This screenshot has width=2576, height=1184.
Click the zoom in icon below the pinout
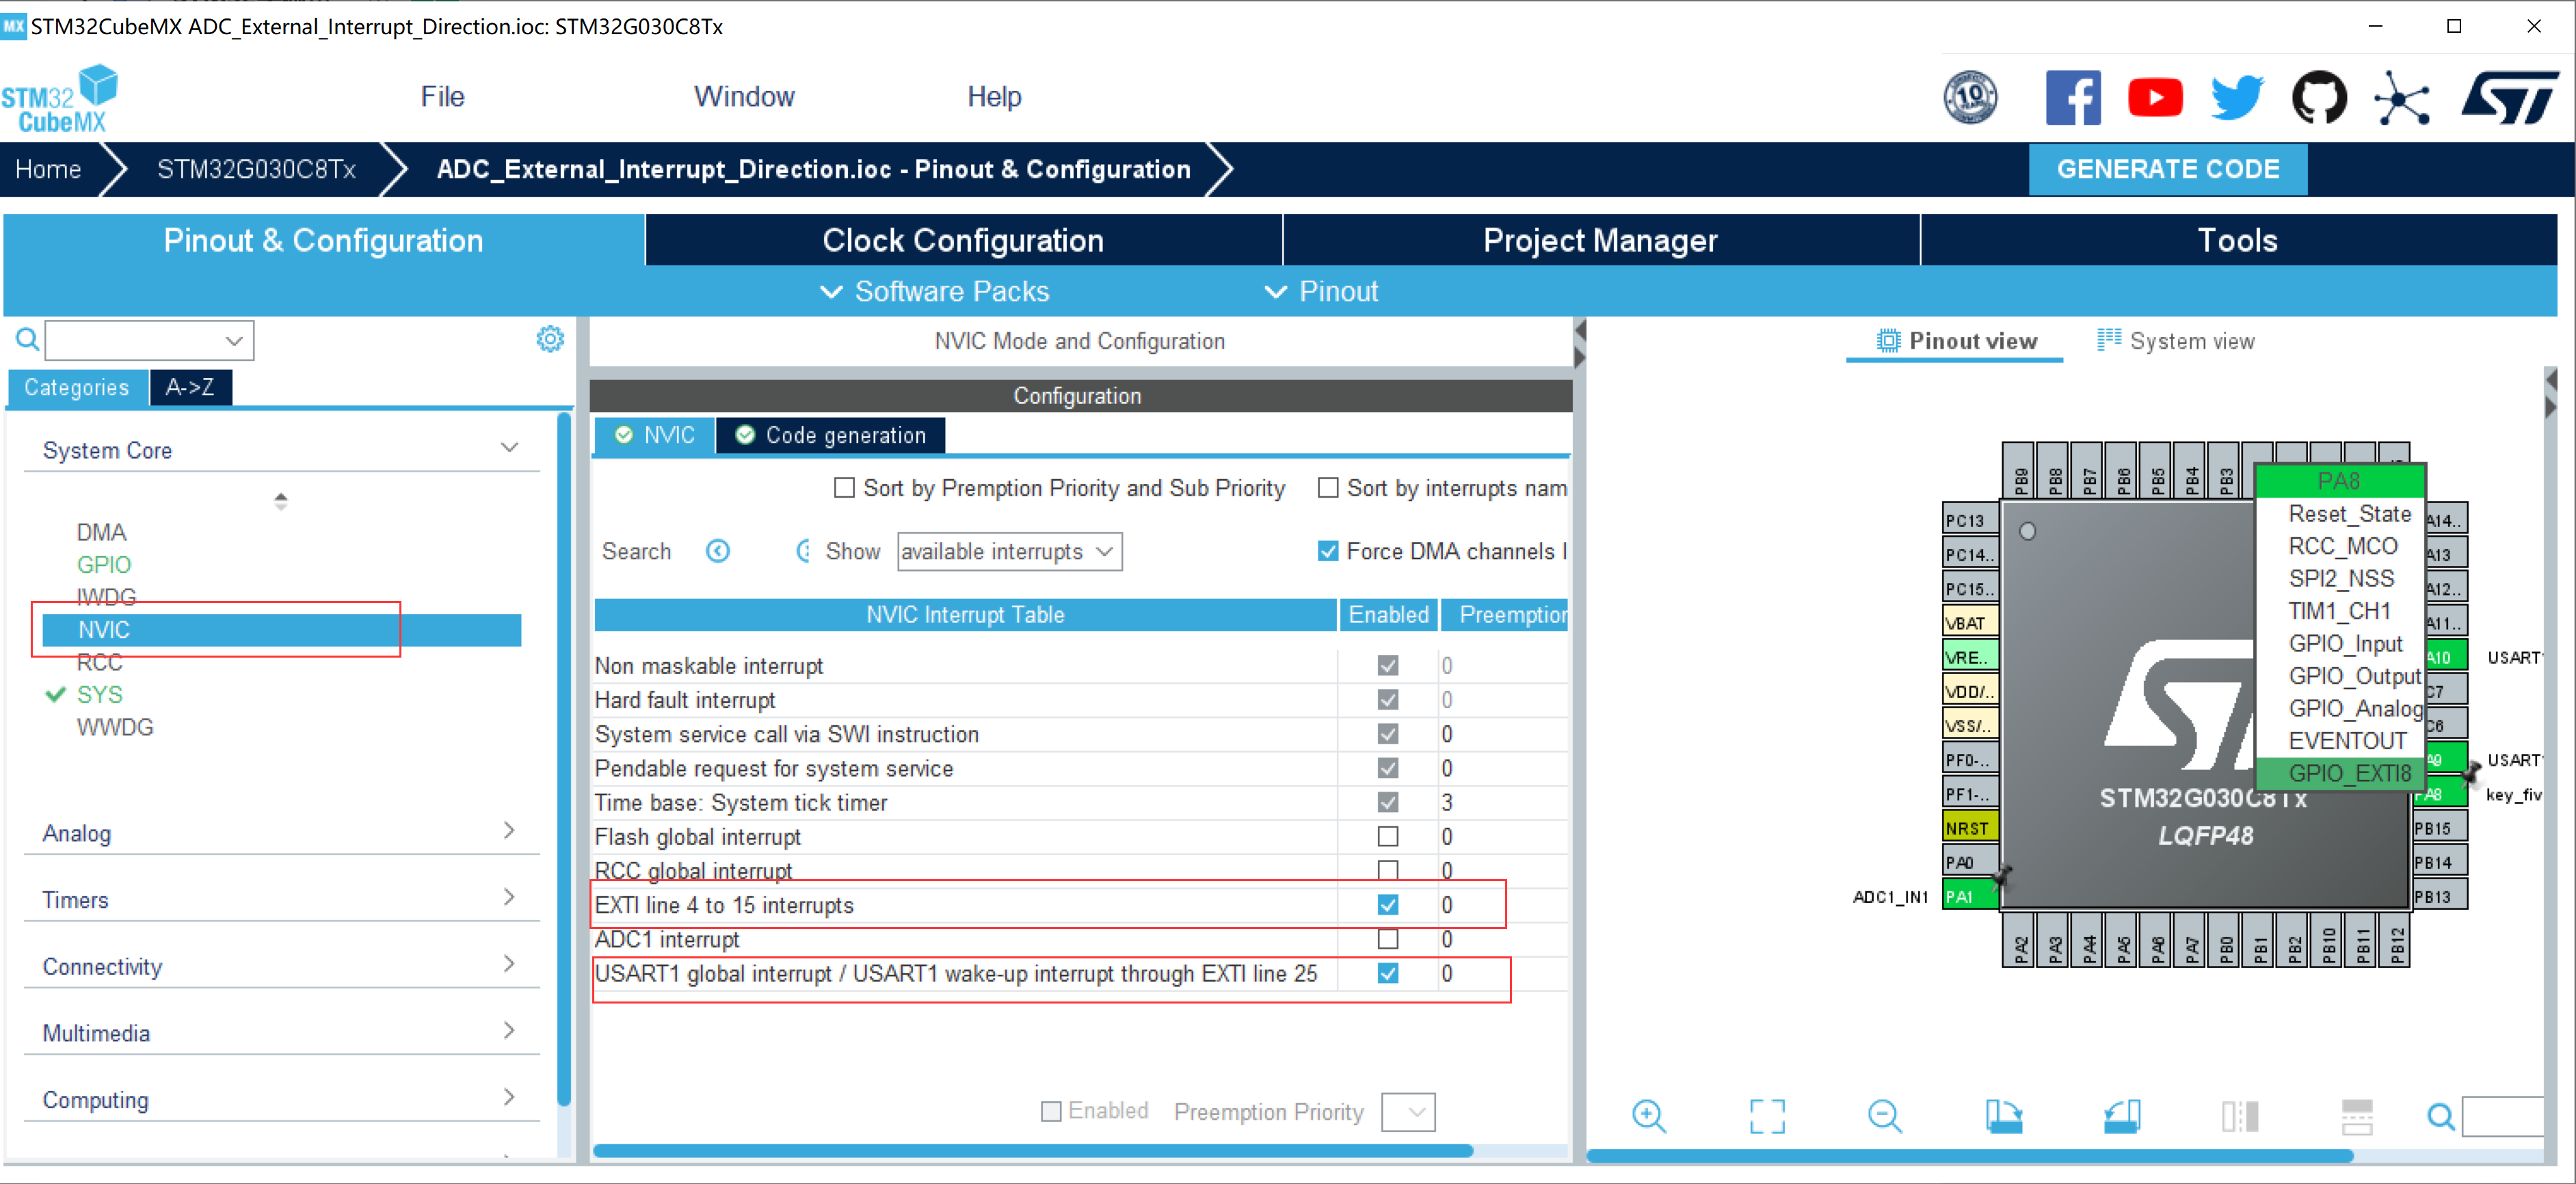click(x=1648, y=1115)
